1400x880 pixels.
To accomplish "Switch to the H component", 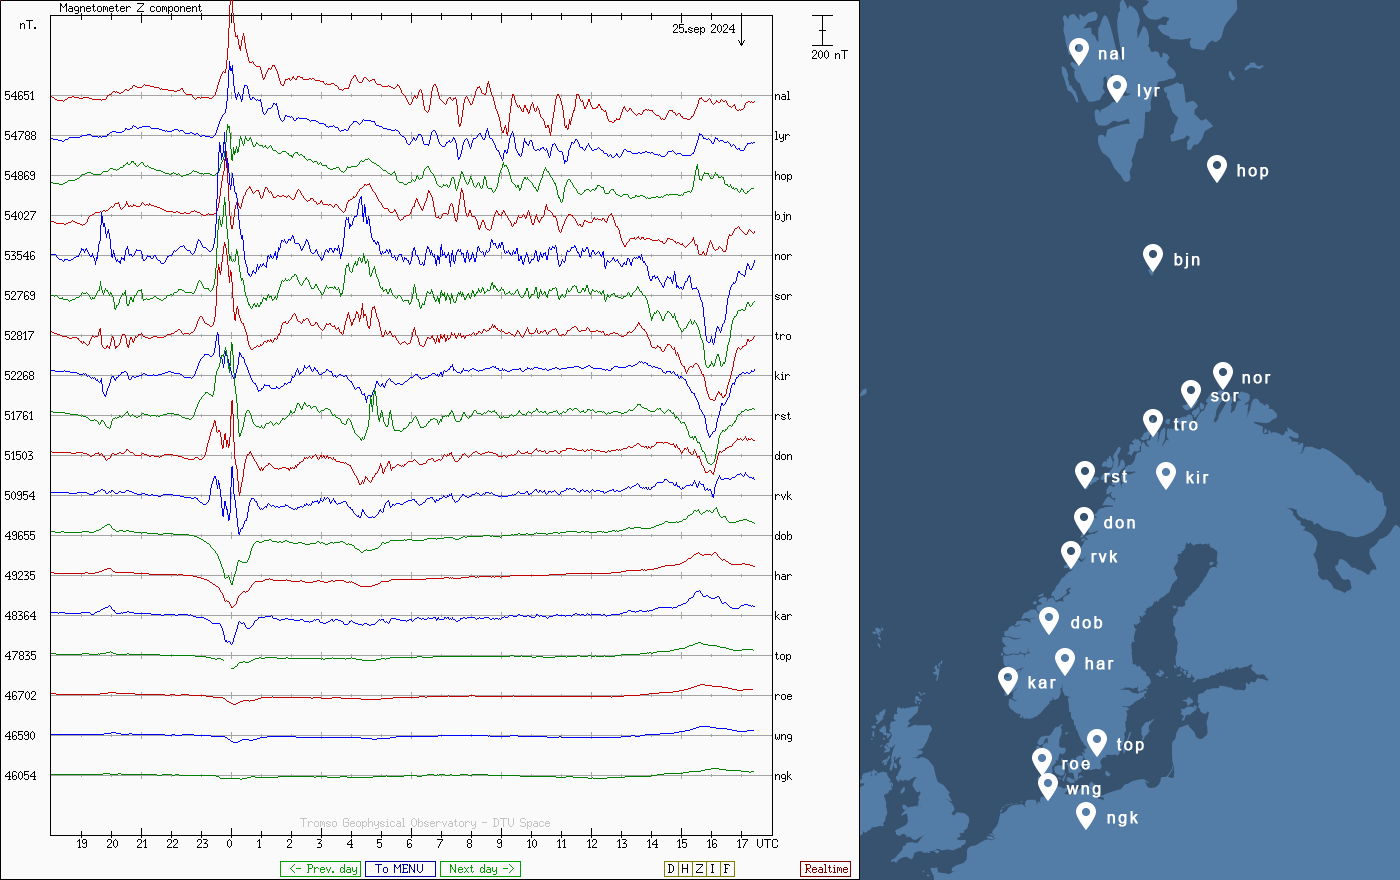I will click(x=685, y=869).
